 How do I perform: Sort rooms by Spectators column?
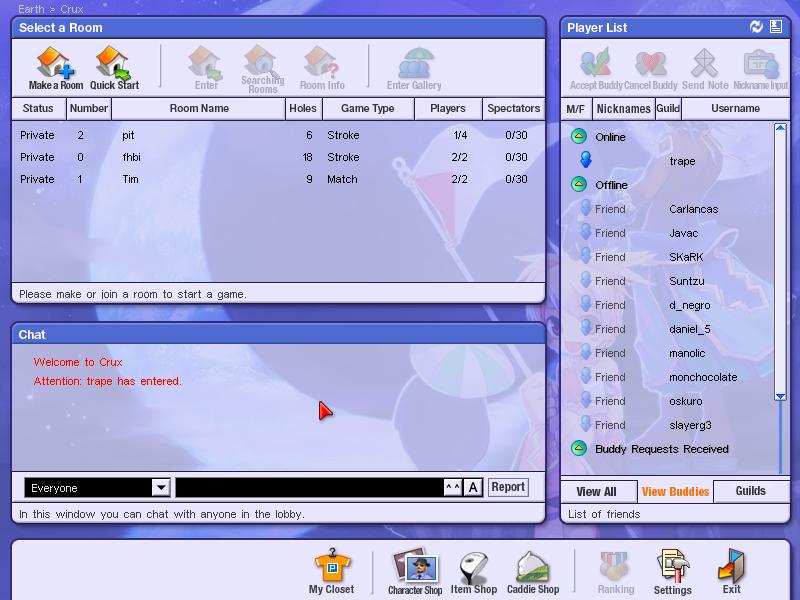(513, 108)
